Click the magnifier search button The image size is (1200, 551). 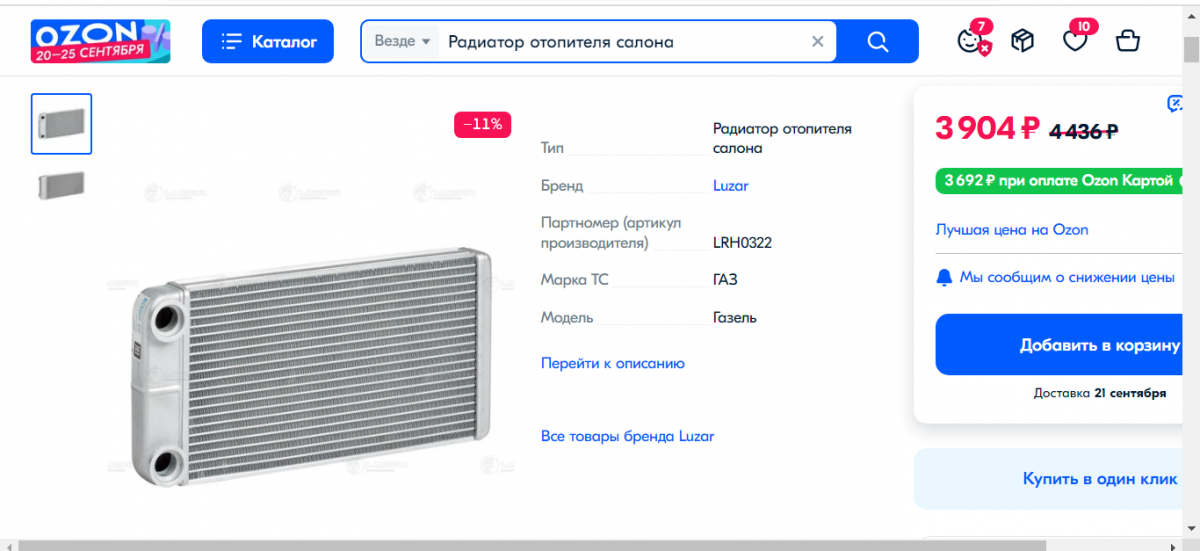877,41
